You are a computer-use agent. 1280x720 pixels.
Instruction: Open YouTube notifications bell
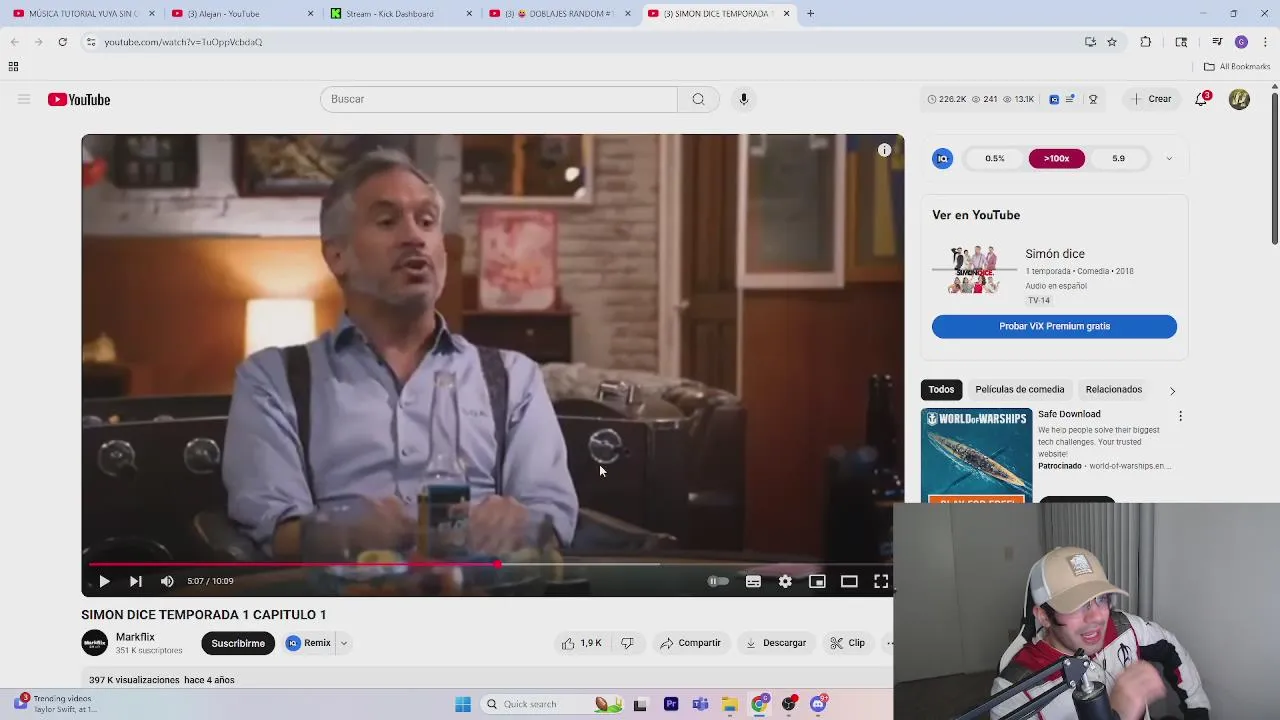1202,99
